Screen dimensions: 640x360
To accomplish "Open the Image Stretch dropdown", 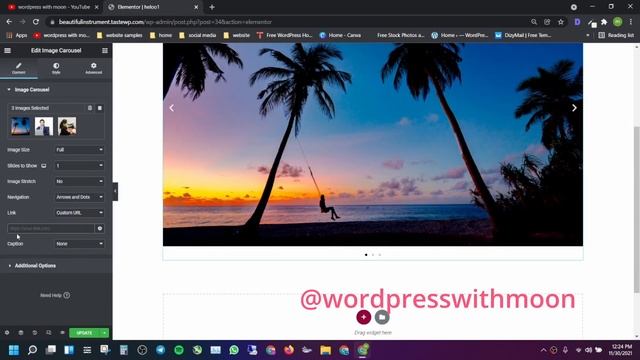I will 80,181.
